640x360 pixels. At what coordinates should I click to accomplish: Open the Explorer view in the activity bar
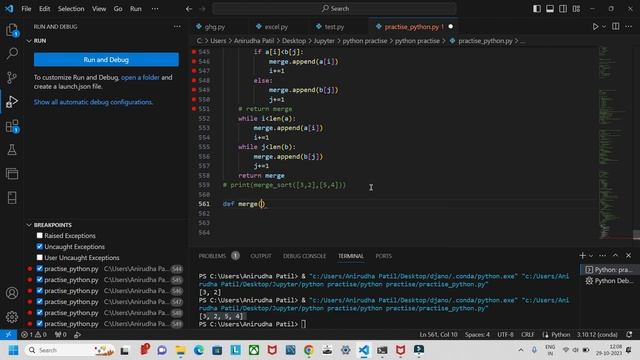pos(12,30)
